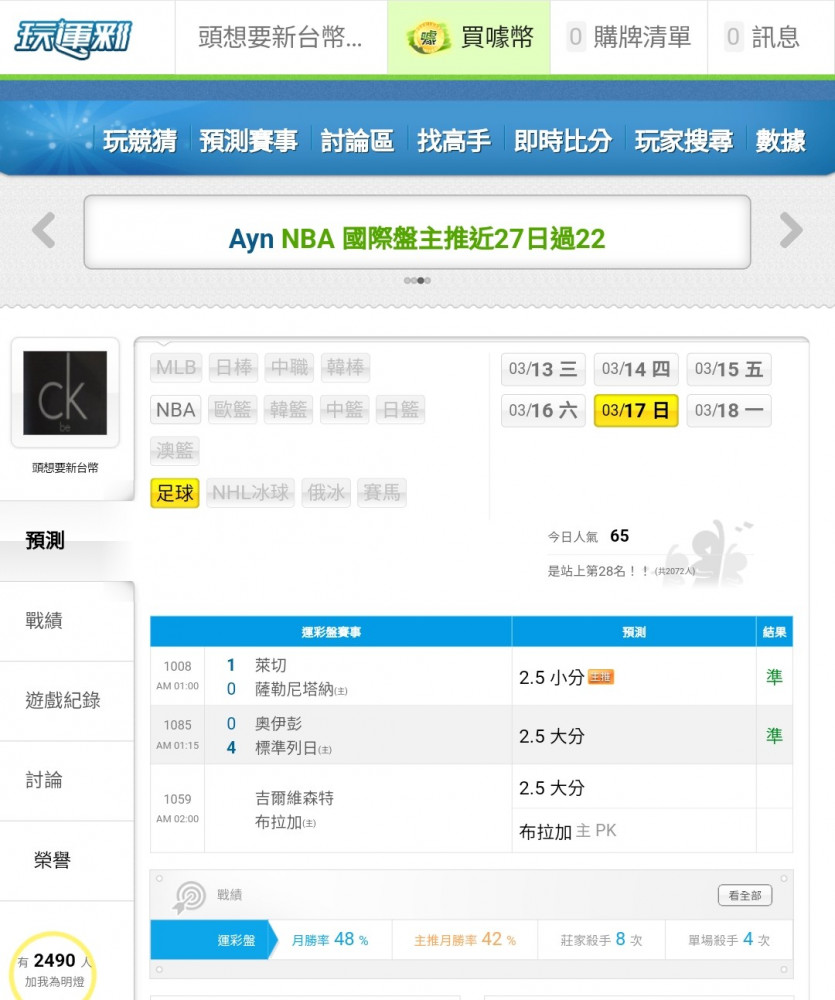
Task: Select the 歐籃 league filter
Action: click(232, 409)
